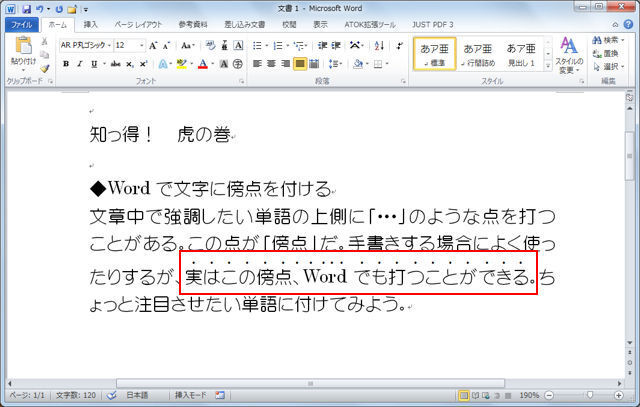
Task: Open the Line Spacing dropdown
Action: [x=336, y=64]
